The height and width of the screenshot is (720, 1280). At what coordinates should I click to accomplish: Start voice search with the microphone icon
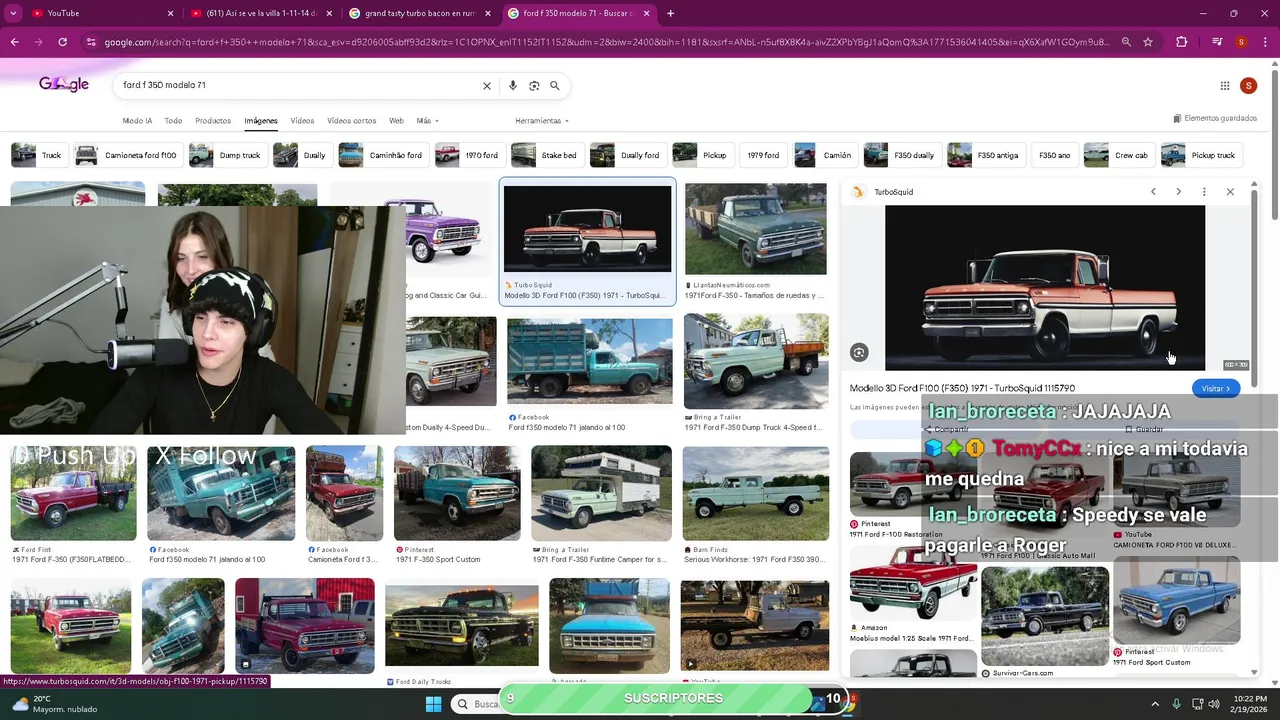pyautogui.click(x=513, y=86)
